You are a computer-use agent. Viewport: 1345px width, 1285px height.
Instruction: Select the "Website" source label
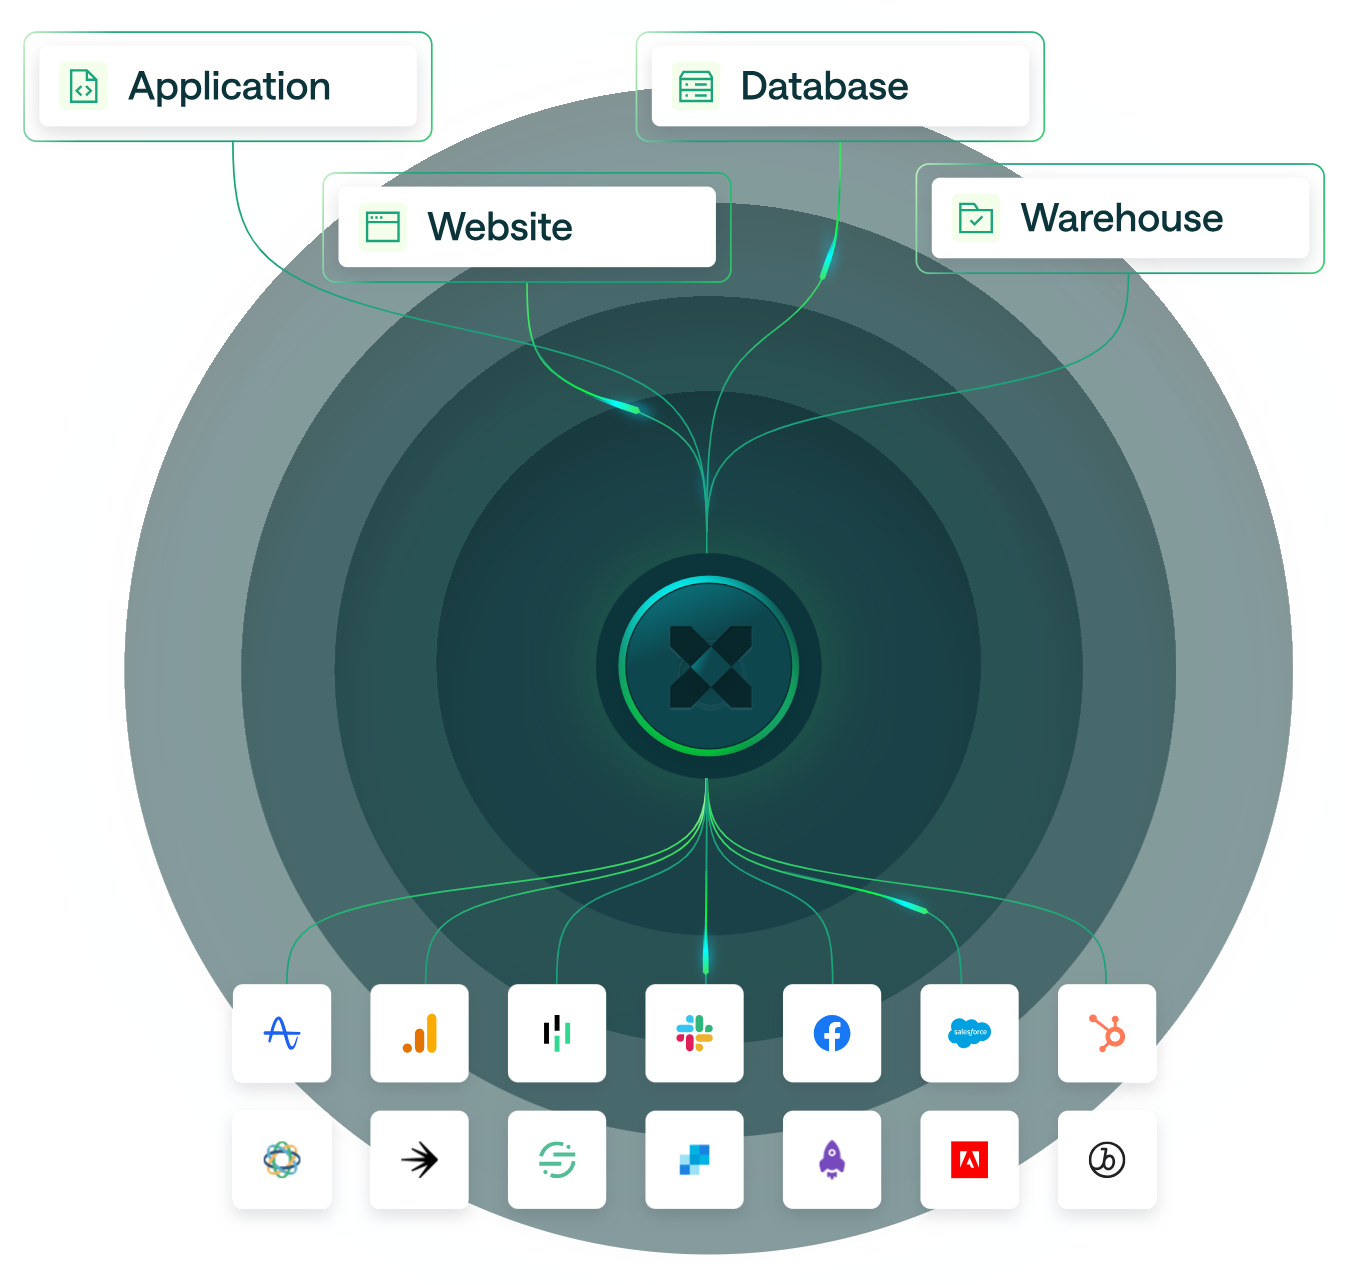click(x=500, y=227)
